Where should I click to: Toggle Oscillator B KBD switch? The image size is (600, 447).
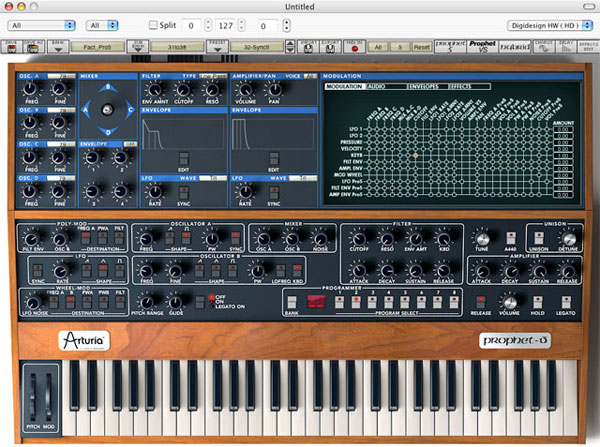297,271
